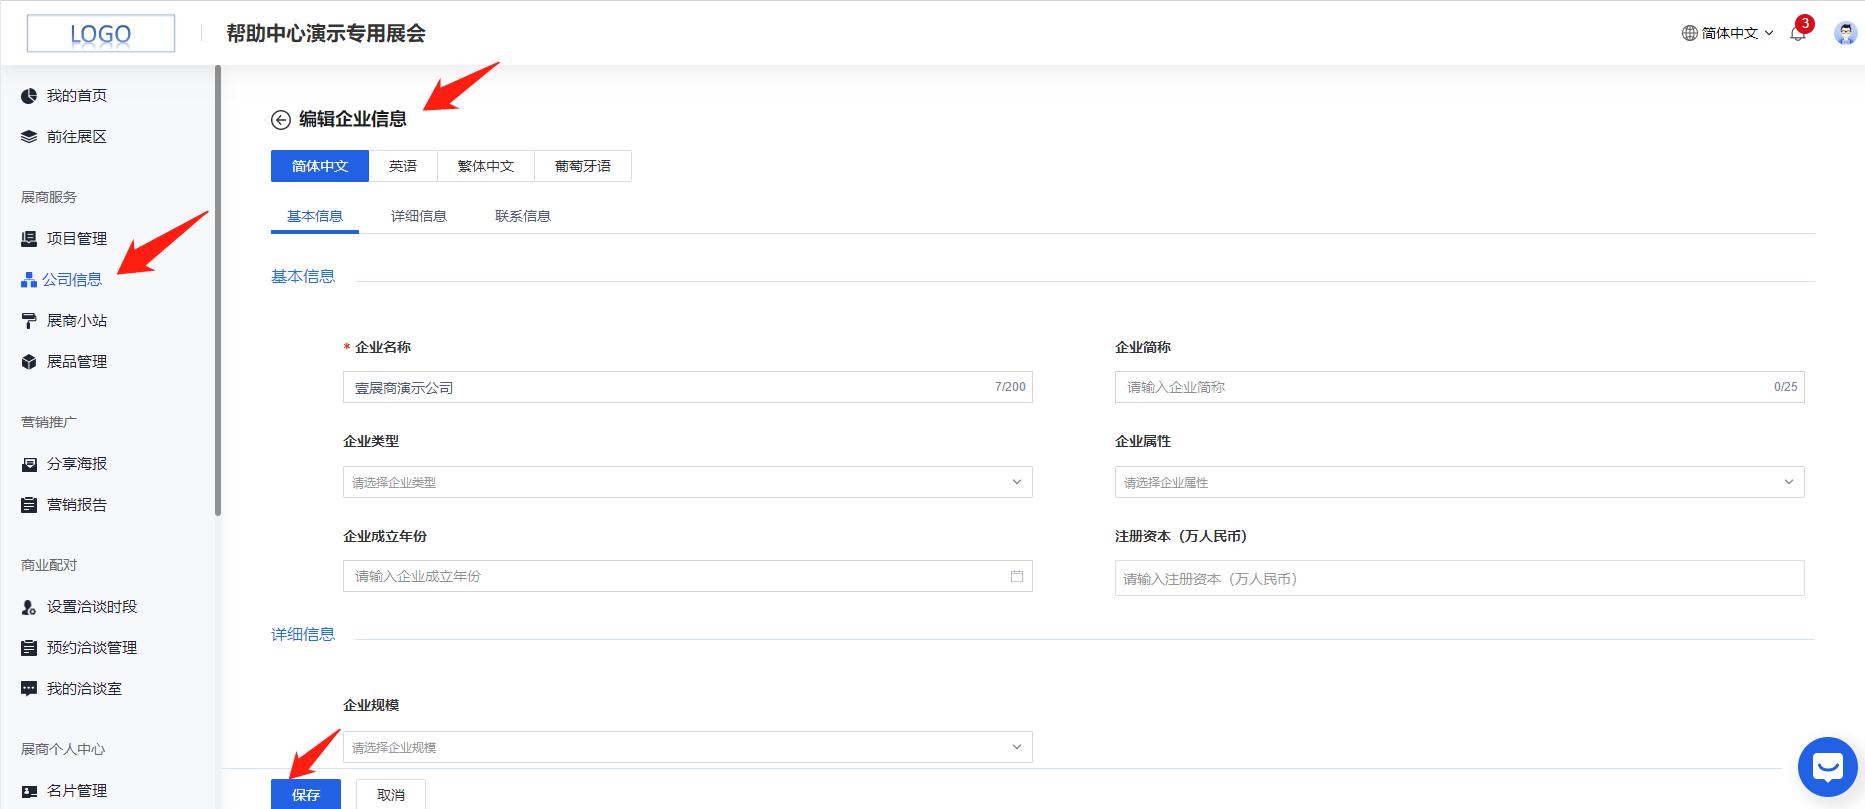The image size is (1865, 809).
Task: Click the back arrow beside 编辑企业信息
Action: click(281, 120)
